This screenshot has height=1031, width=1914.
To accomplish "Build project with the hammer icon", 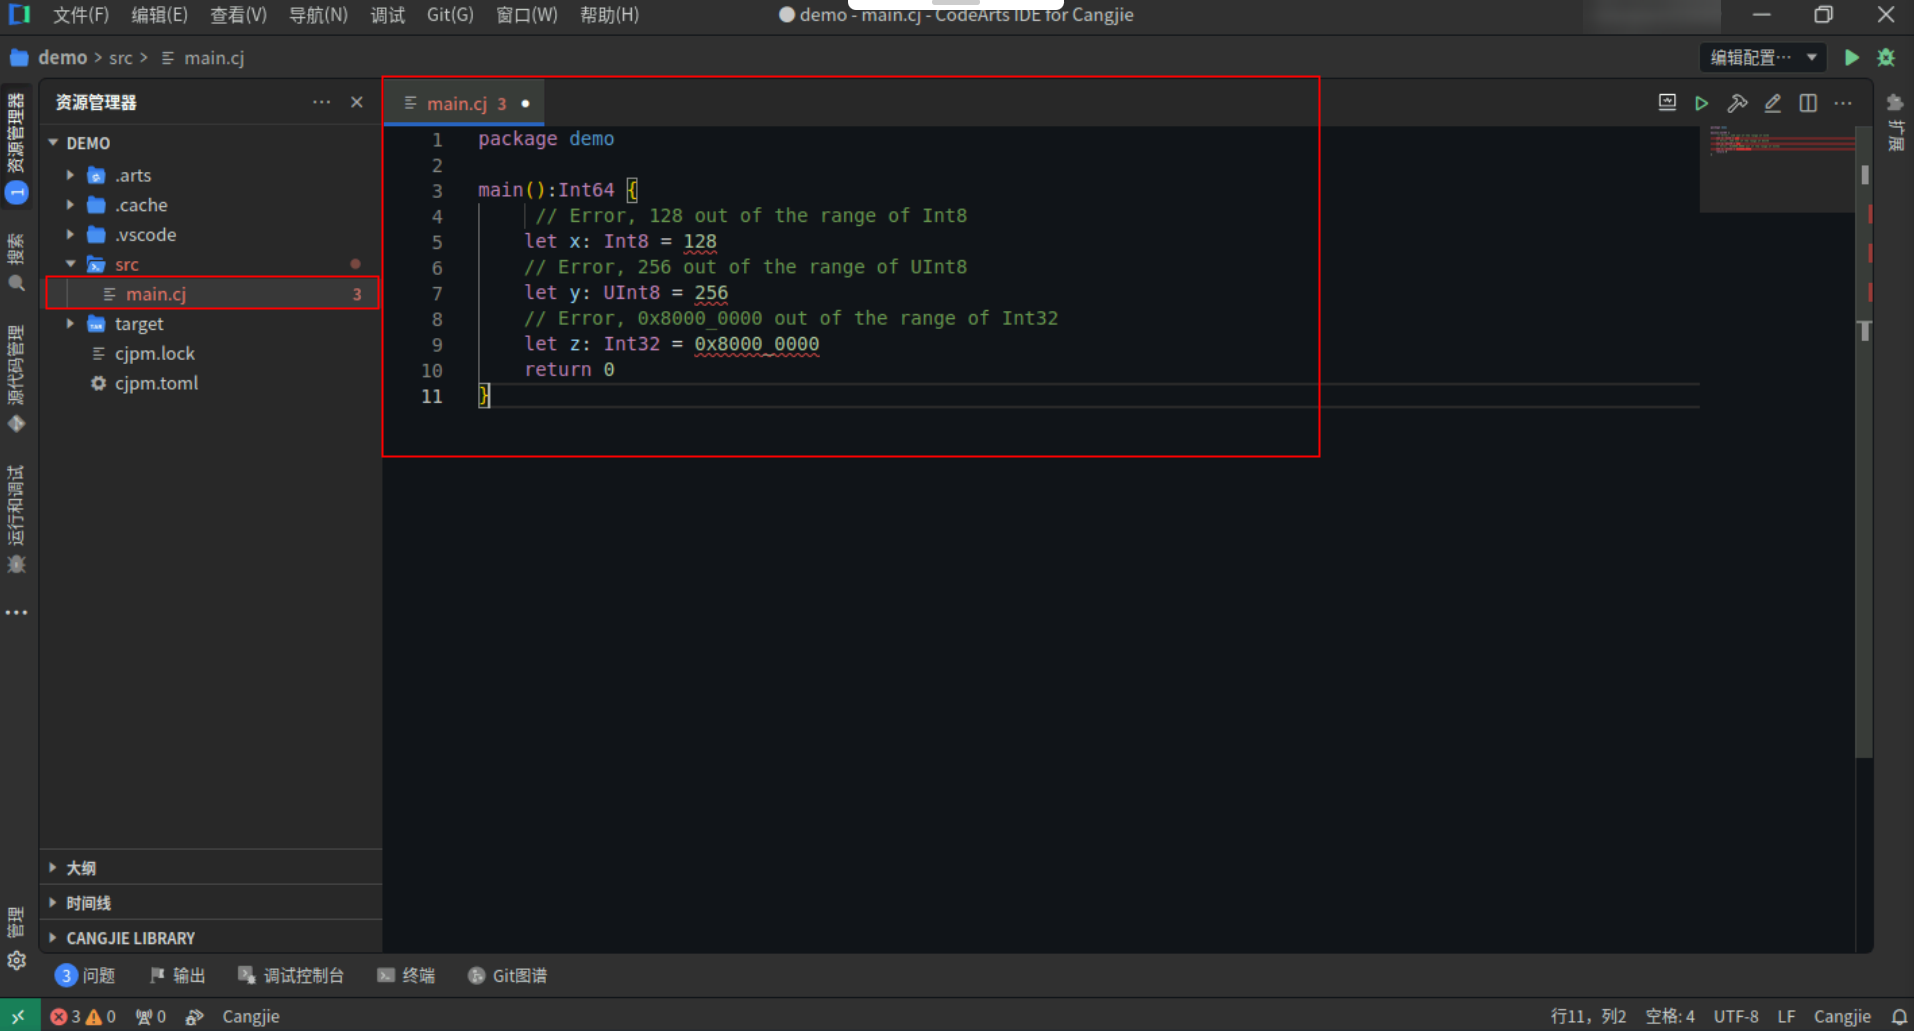I will click(x=1737, y=103).
